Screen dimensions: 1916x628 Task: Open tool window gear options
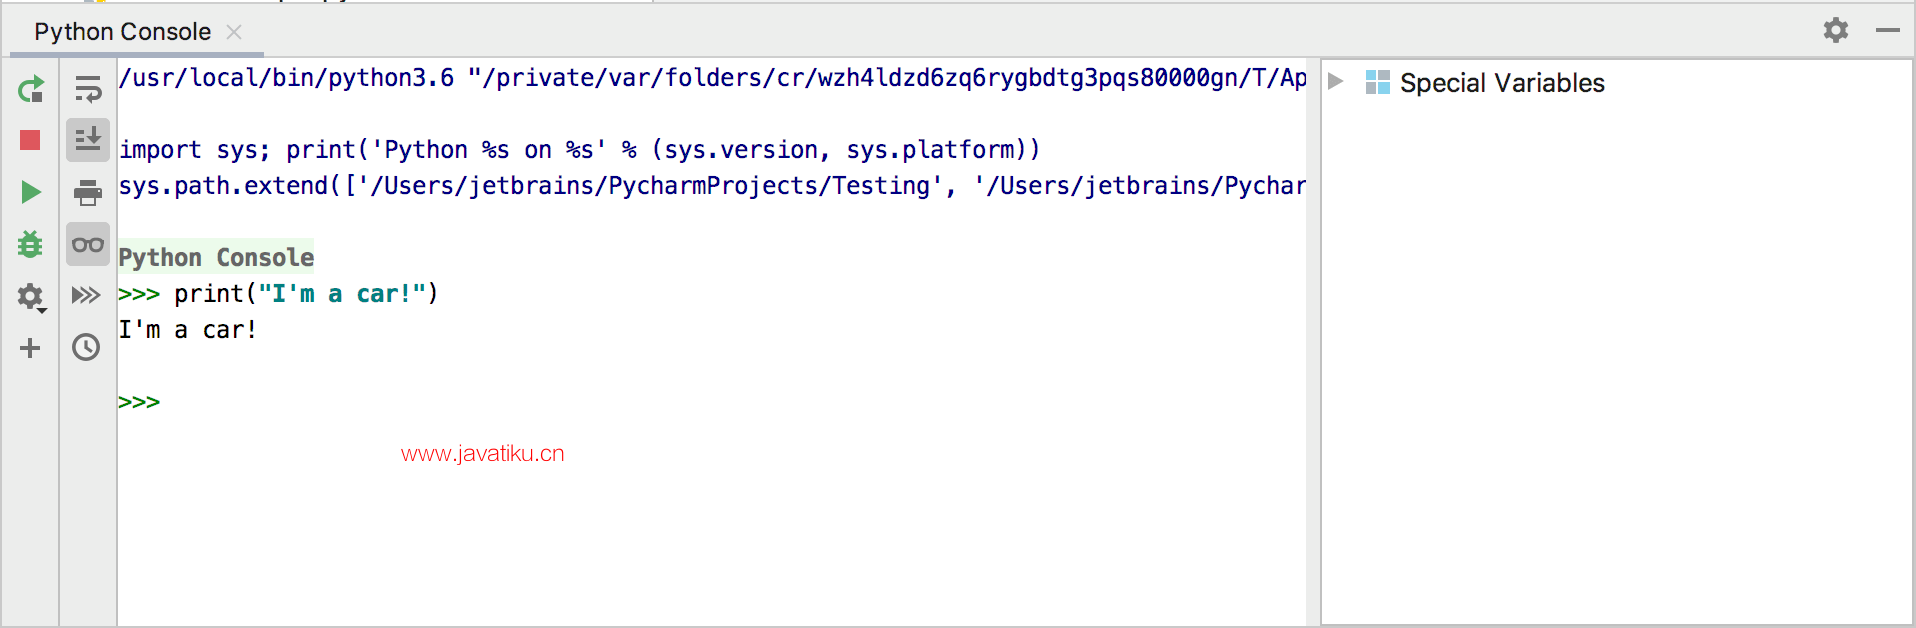click(1836, 30)
